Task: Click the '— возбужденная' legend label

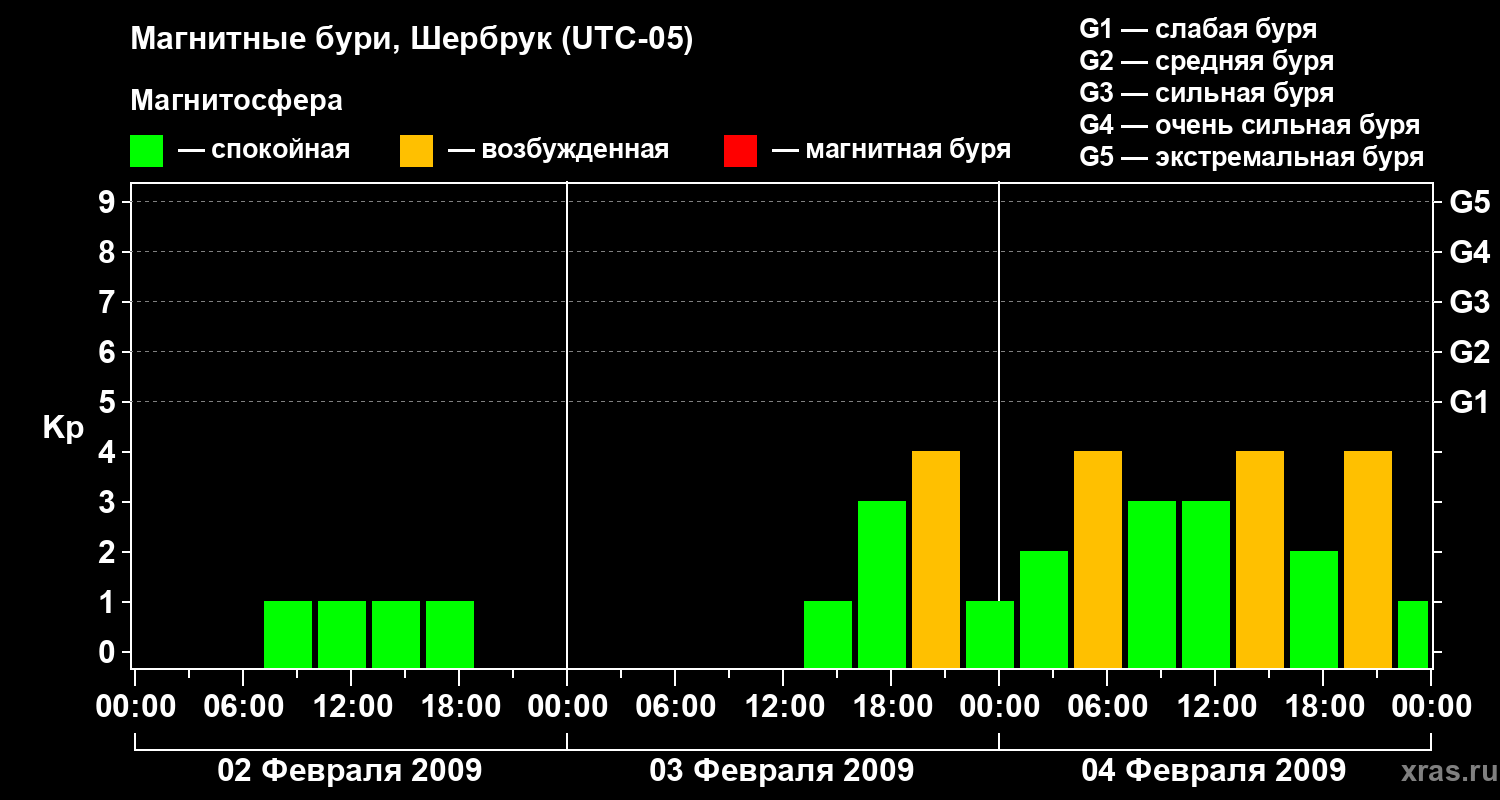Action: 558,151
